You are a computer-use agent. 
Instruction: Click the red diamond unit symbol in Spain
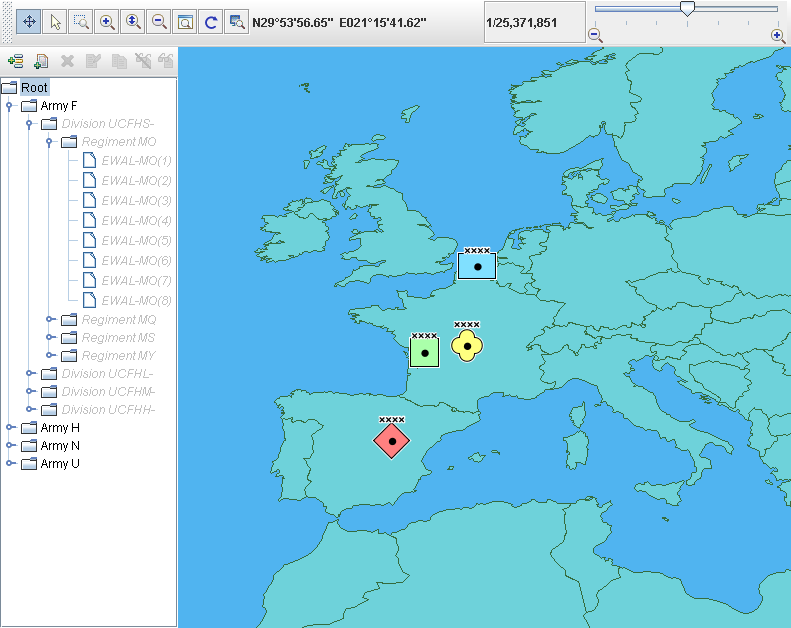coord(392,440)
